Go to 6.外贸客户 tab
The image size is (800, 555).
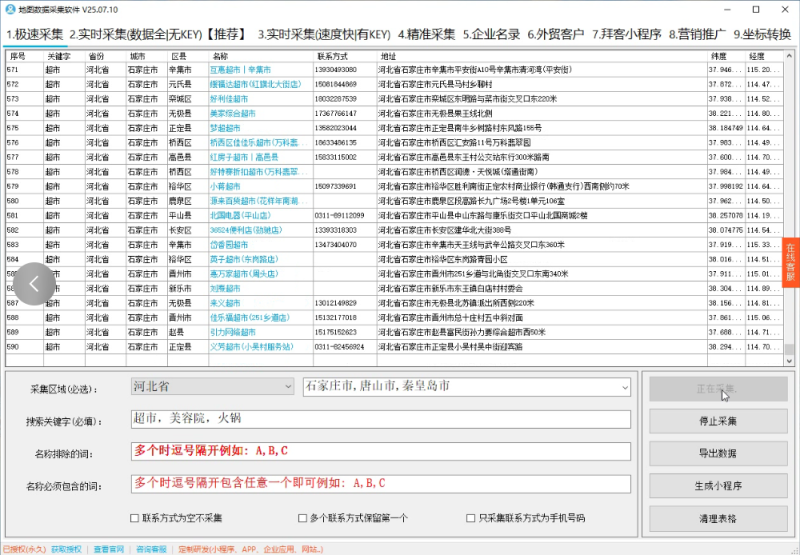pyautogui.click(x=556, y=34)
